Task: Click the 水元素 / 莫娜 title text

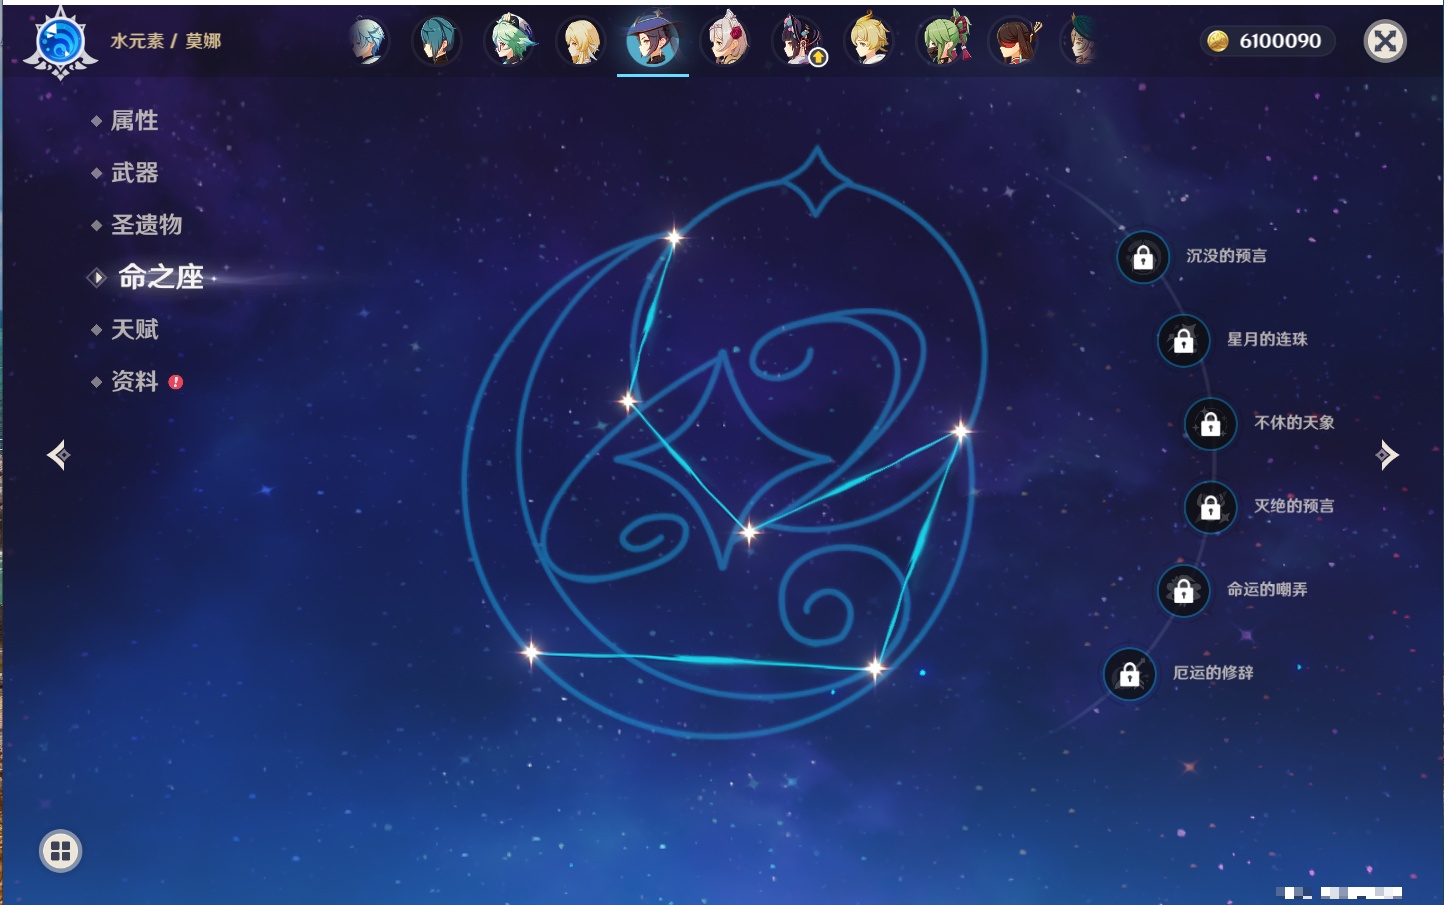Action: coord(166,41)
